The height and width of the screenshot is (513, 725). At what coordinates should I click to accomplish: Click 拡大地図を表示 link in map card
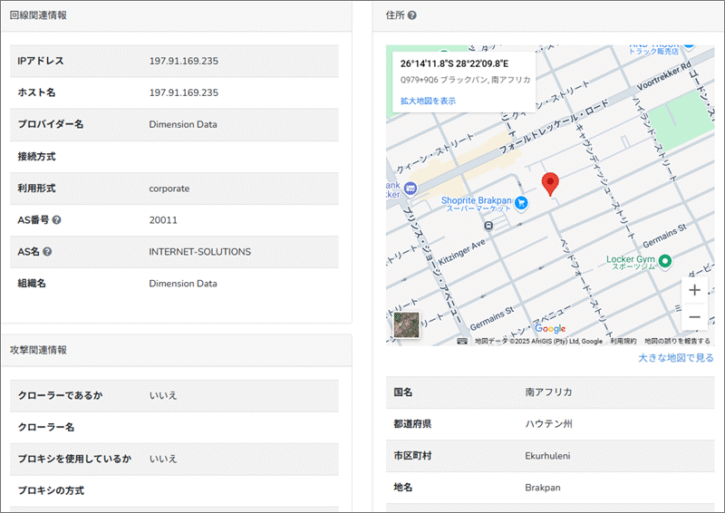[428, 101]
